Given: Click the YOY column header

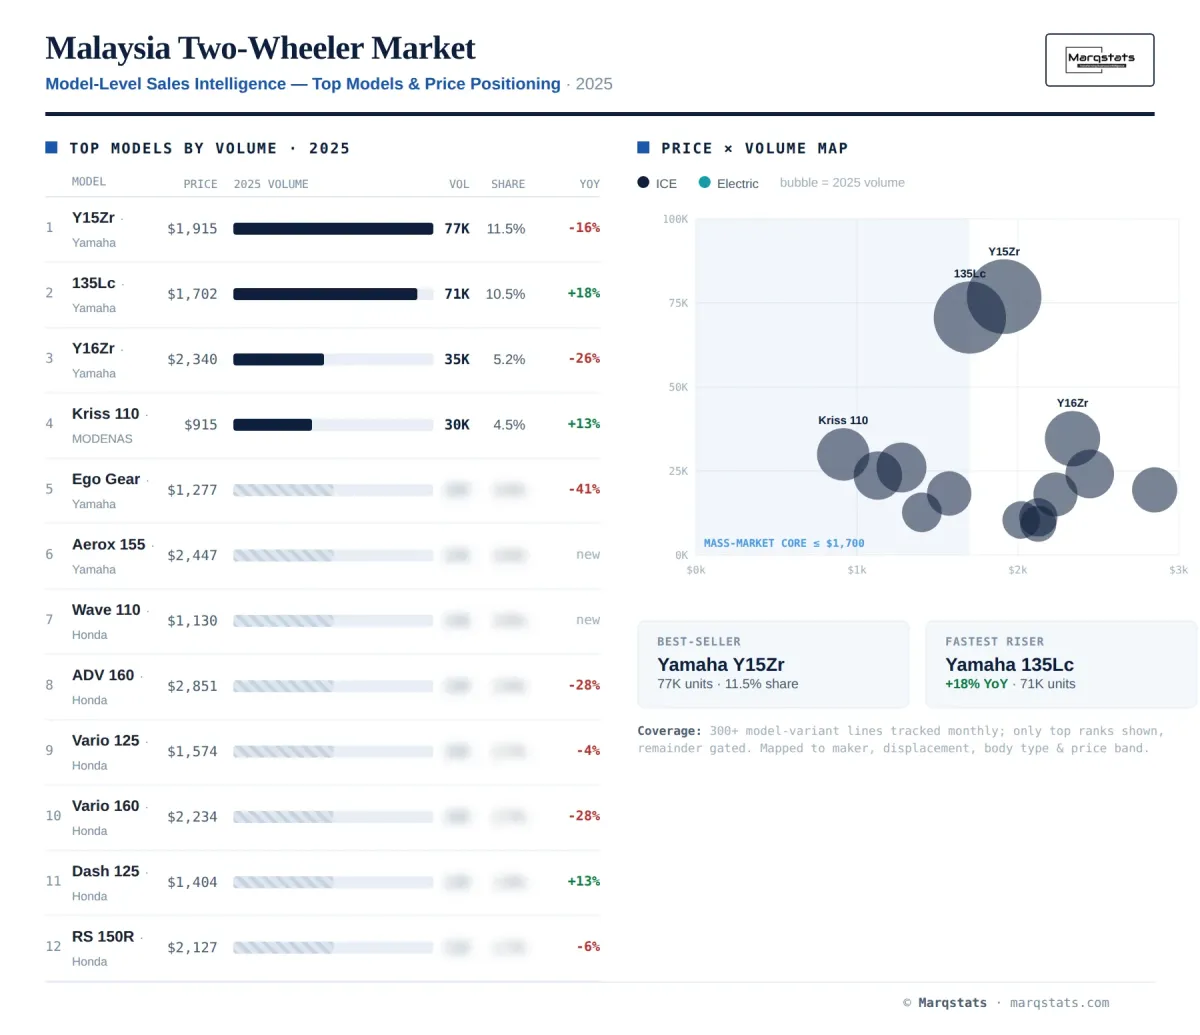Looking at the screenshot, I should tap(590, 184).
